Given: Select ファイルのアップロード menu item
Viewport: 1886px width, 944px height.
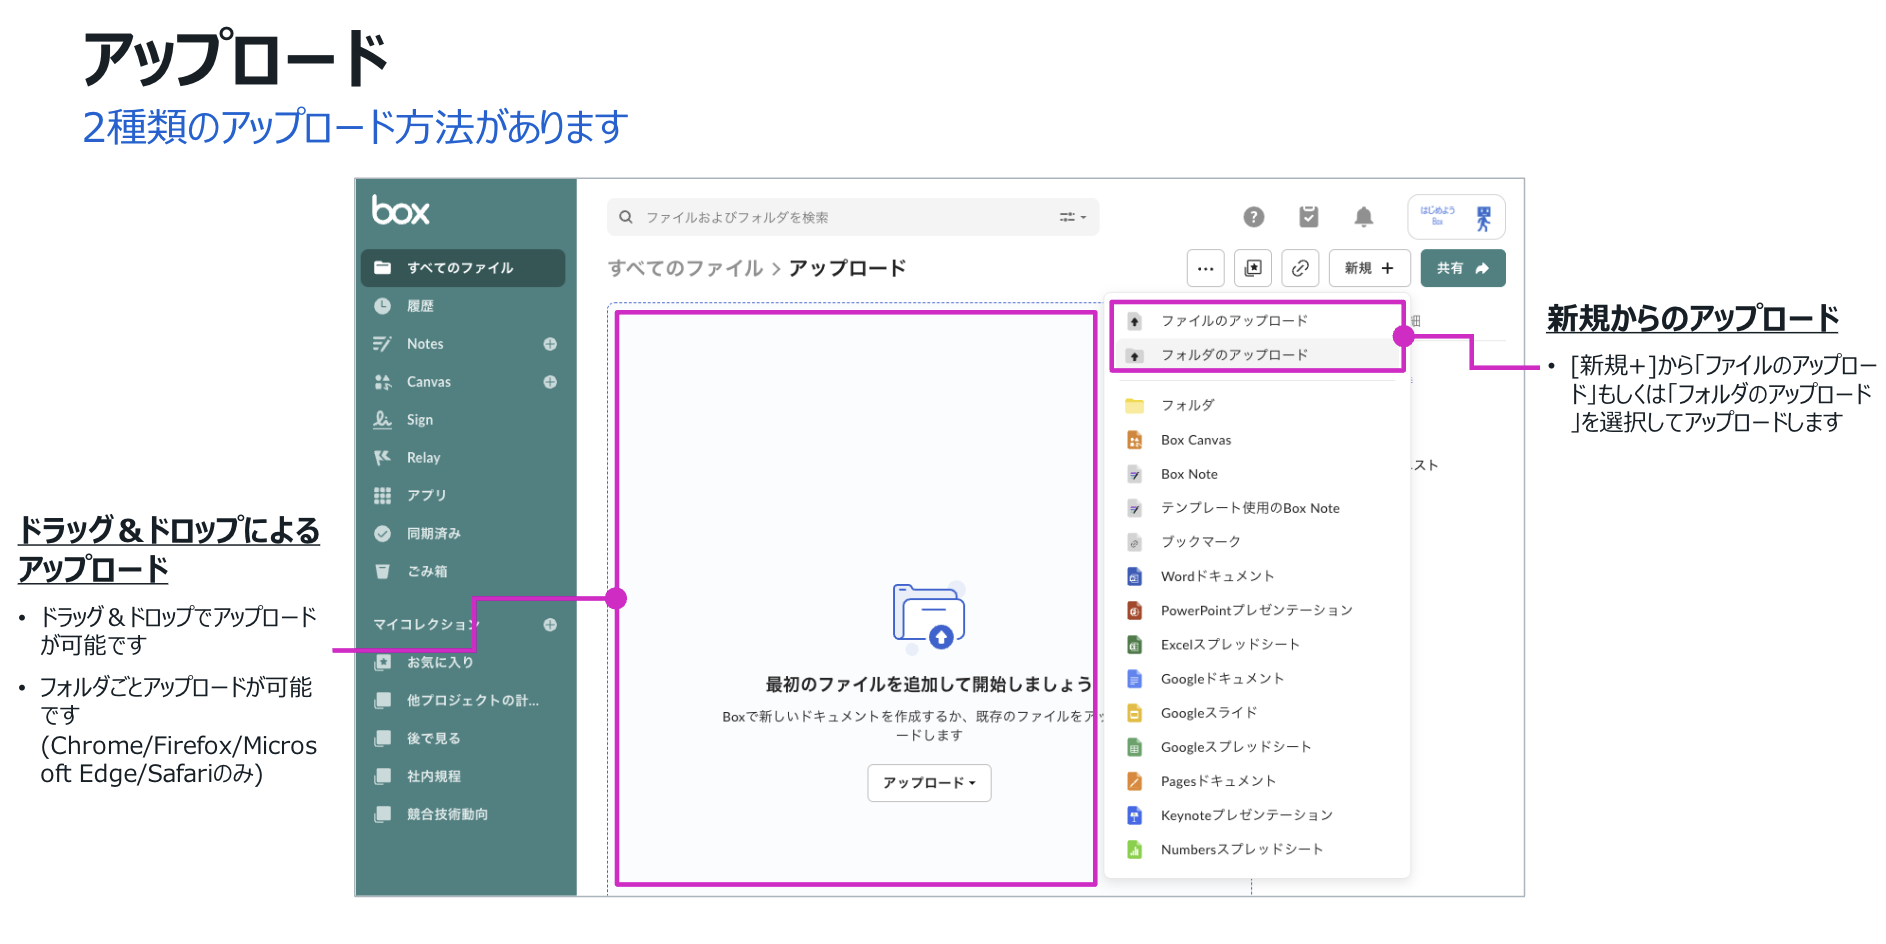Looking at the screenshot, I should pos(1234,321).
